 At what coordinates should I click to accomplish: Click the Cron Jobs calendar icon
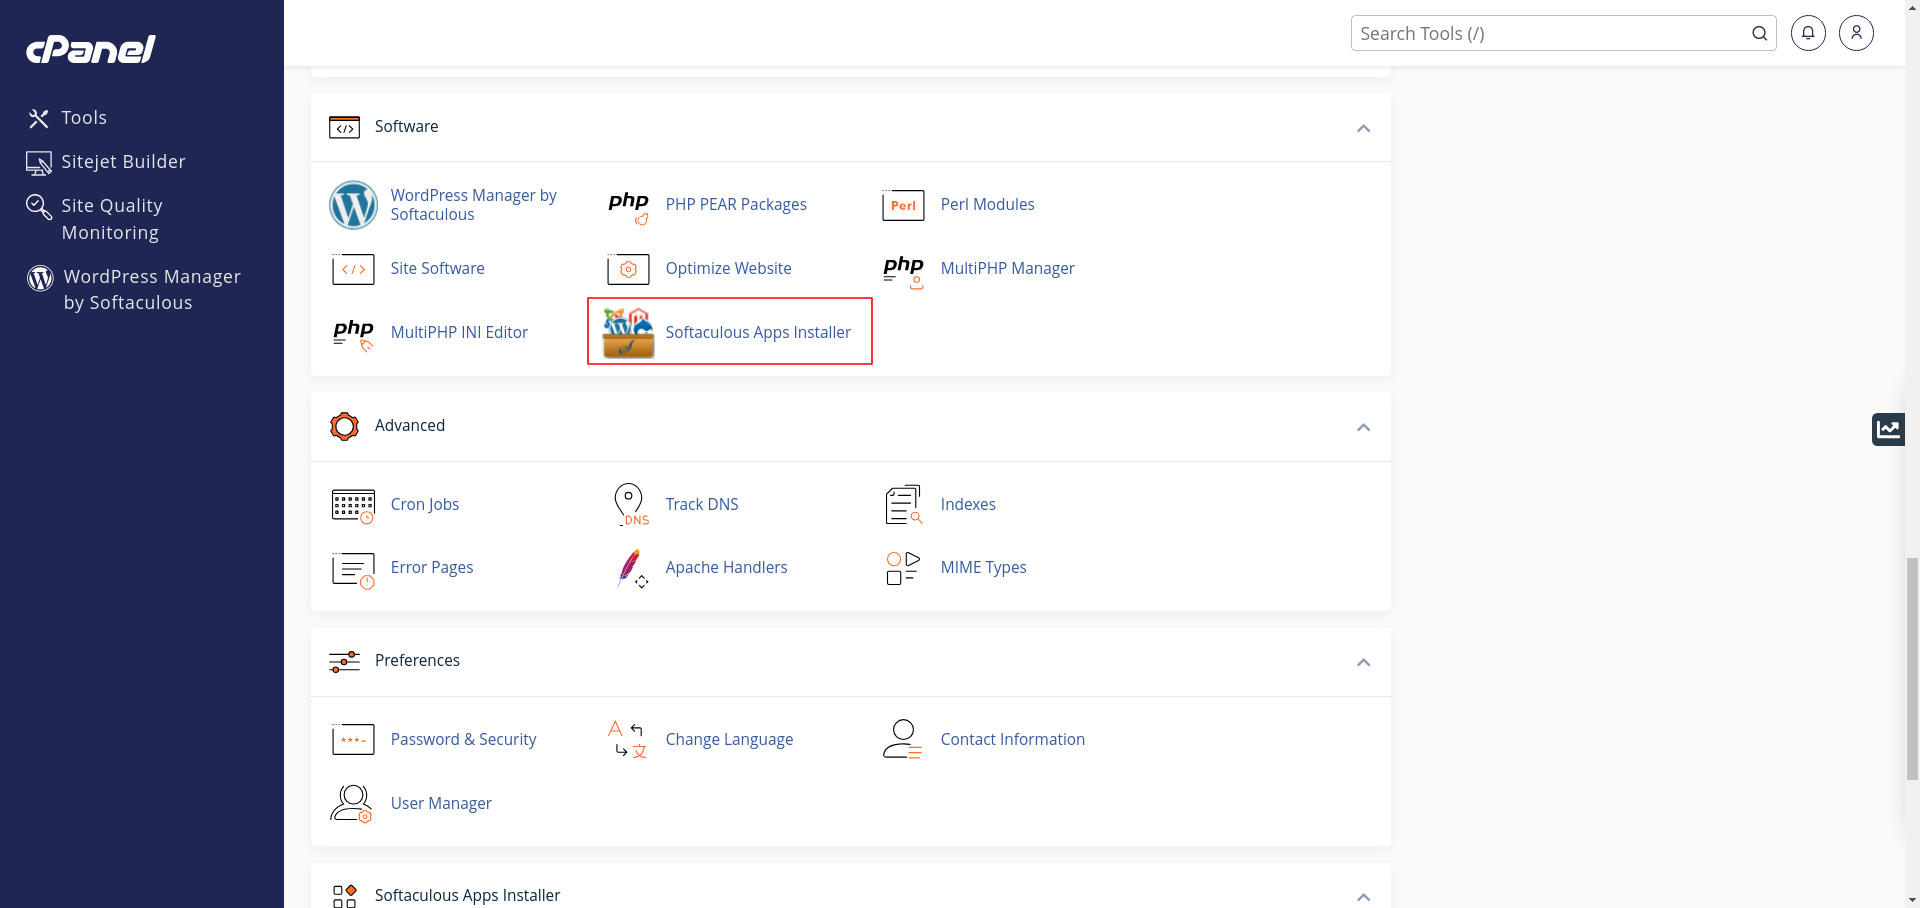coord(353,505)
